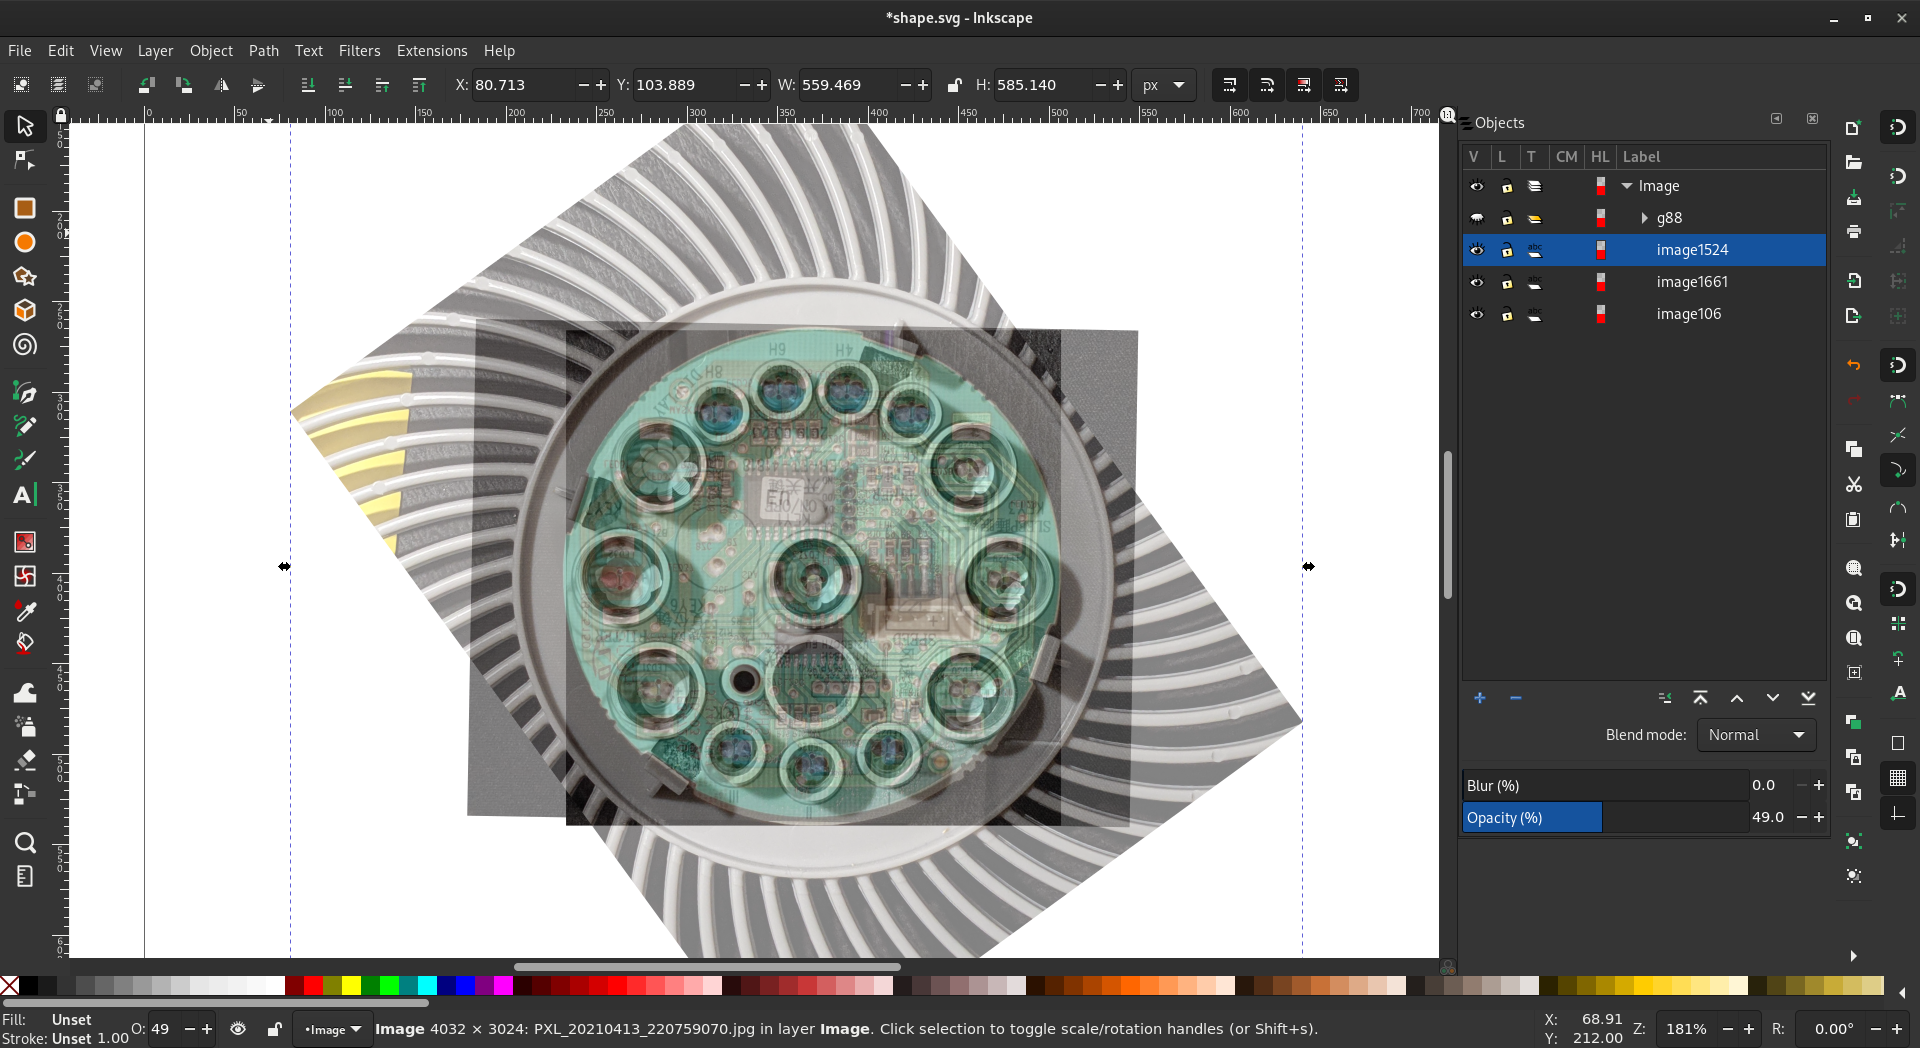Hide the image1661 object
The width and height of the screenshot is (1920, 1048).
pos(1476,282)
